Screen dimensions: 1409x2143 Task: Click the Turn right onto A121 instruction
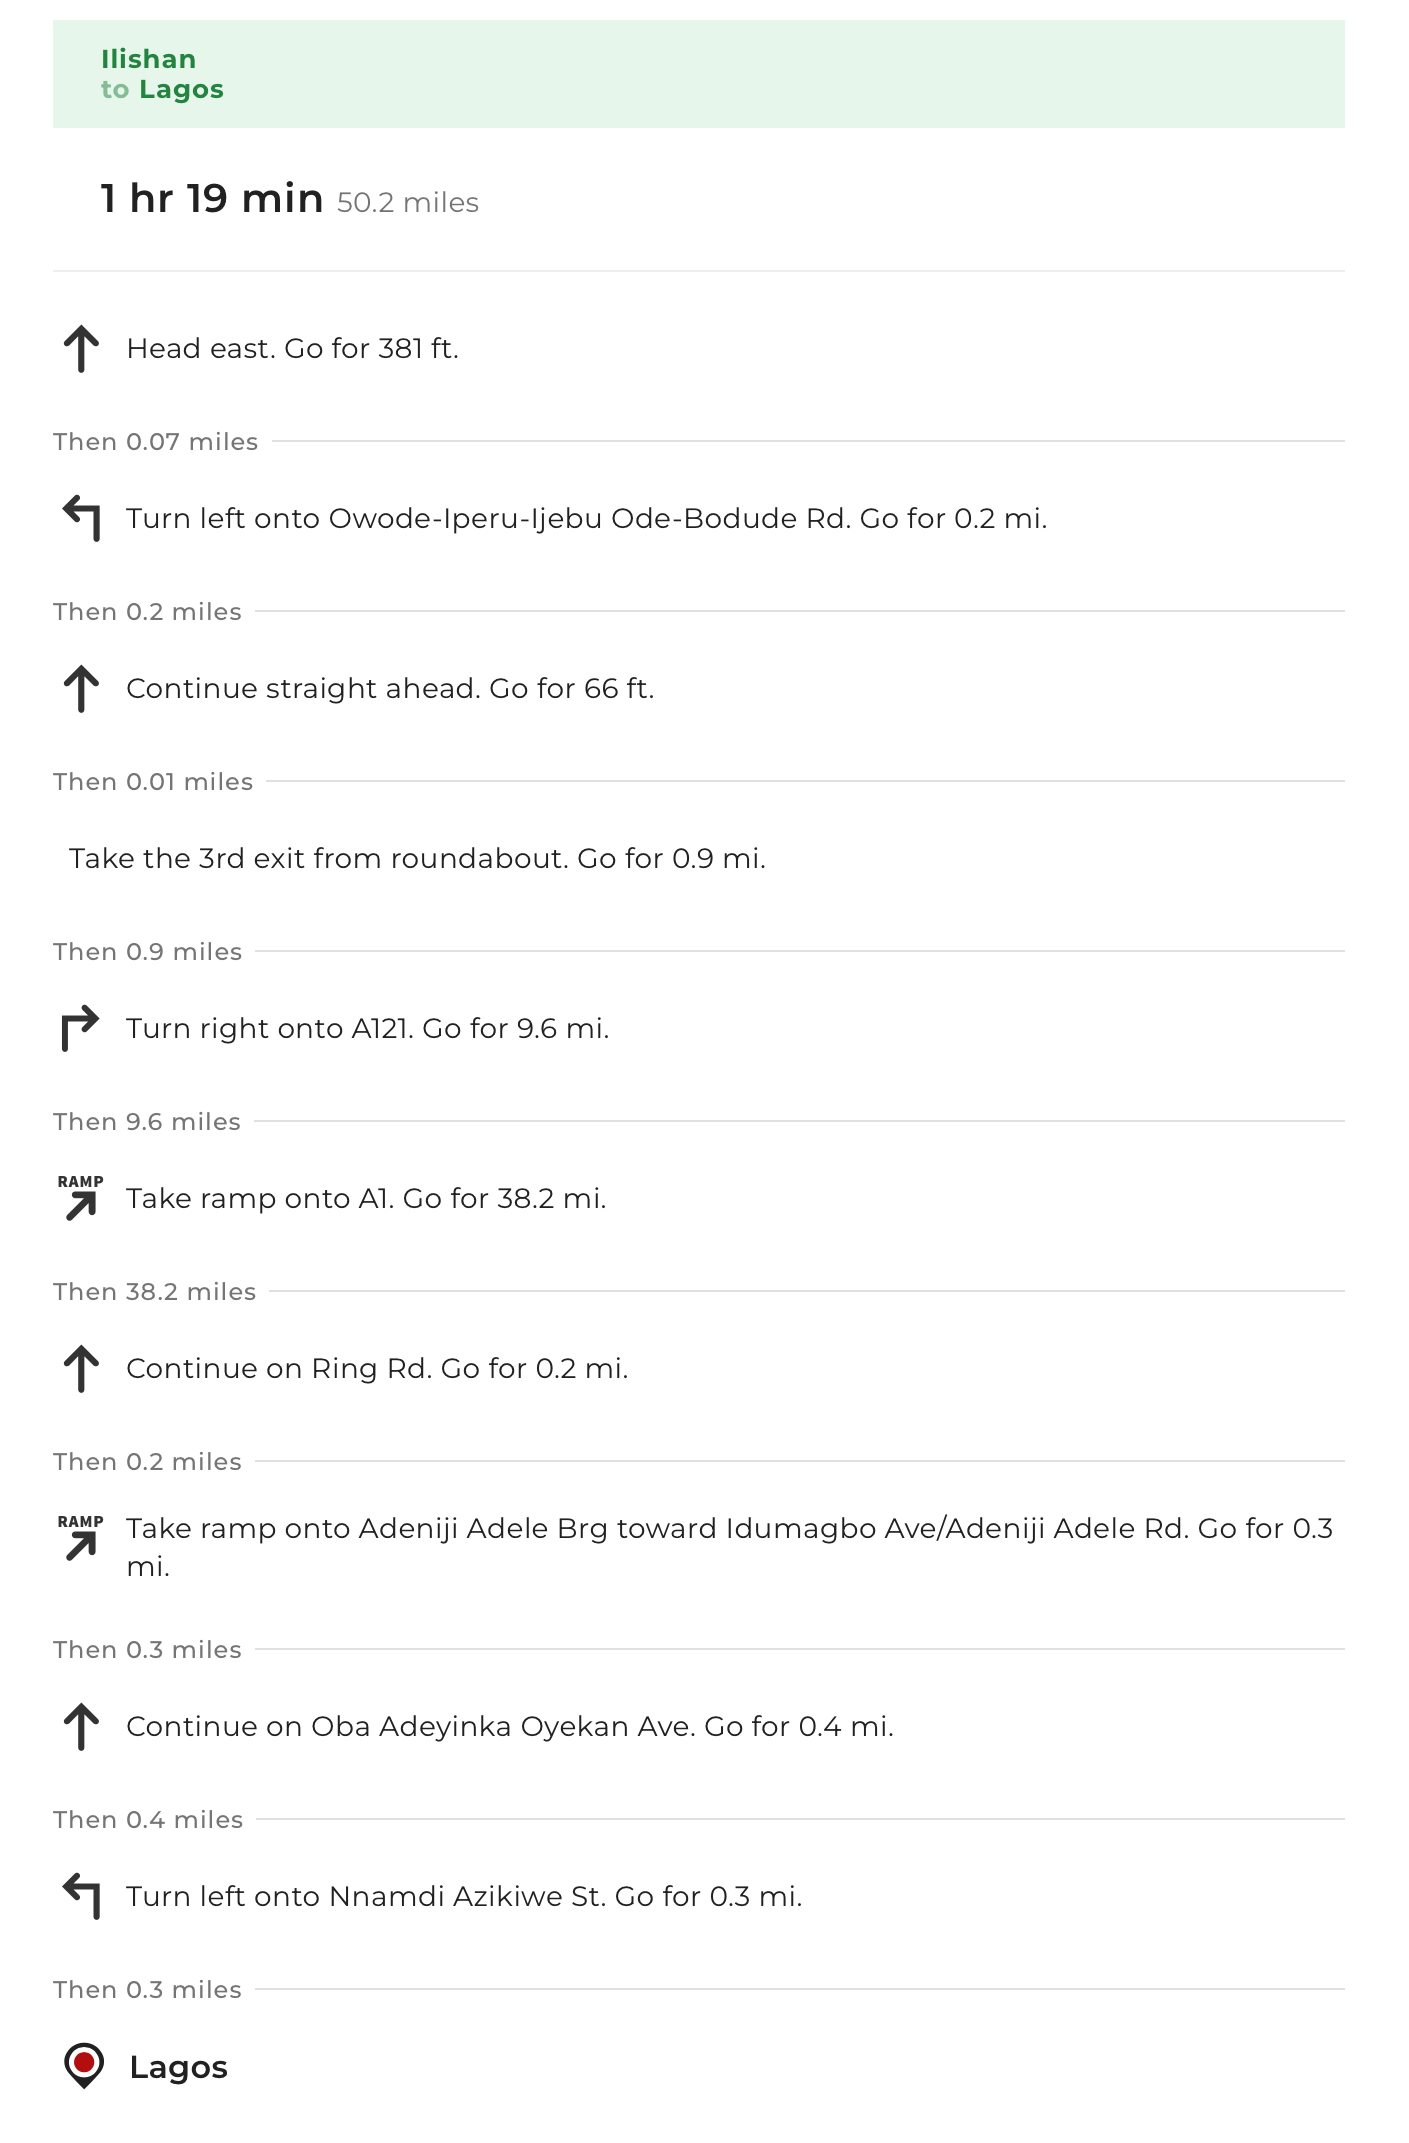click(x=367, y=1029)
